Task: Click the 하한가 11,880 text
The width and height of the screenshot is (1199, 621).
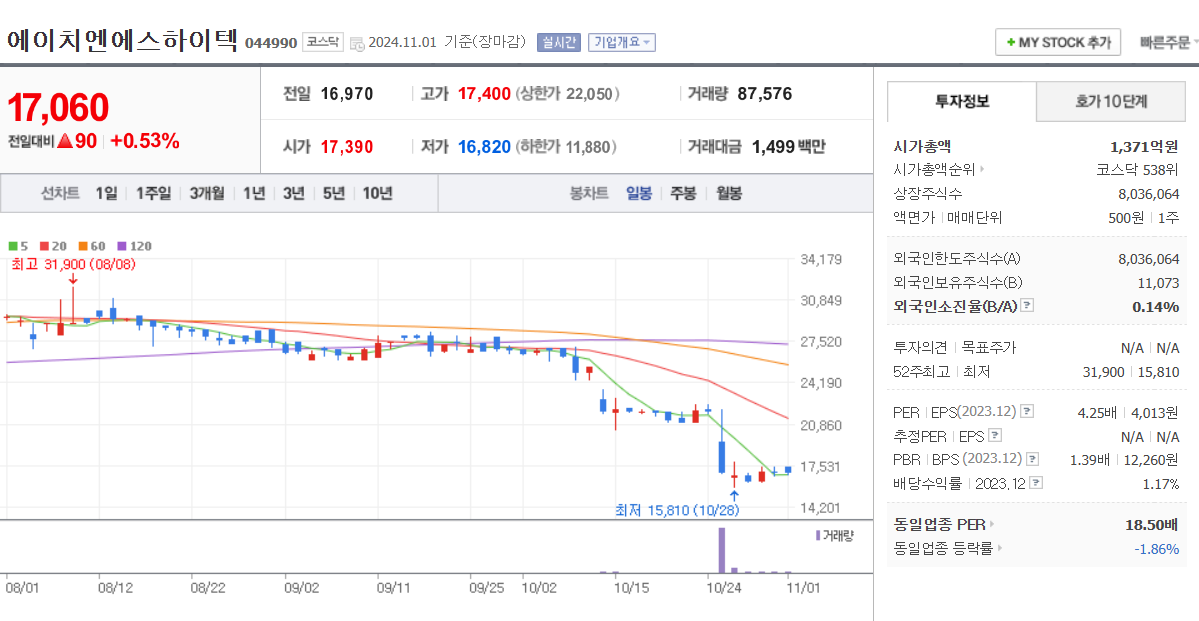Action: point(567,147)
